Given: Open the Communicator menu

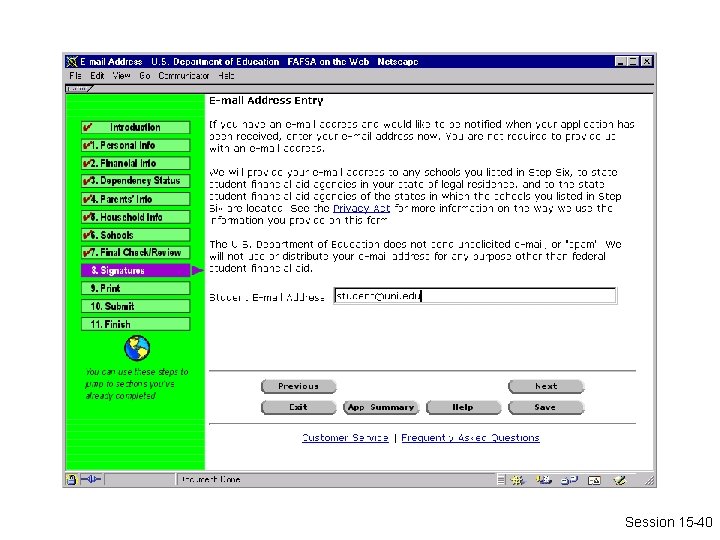Looking at the screenshot, I should click(x=184, y=76).
